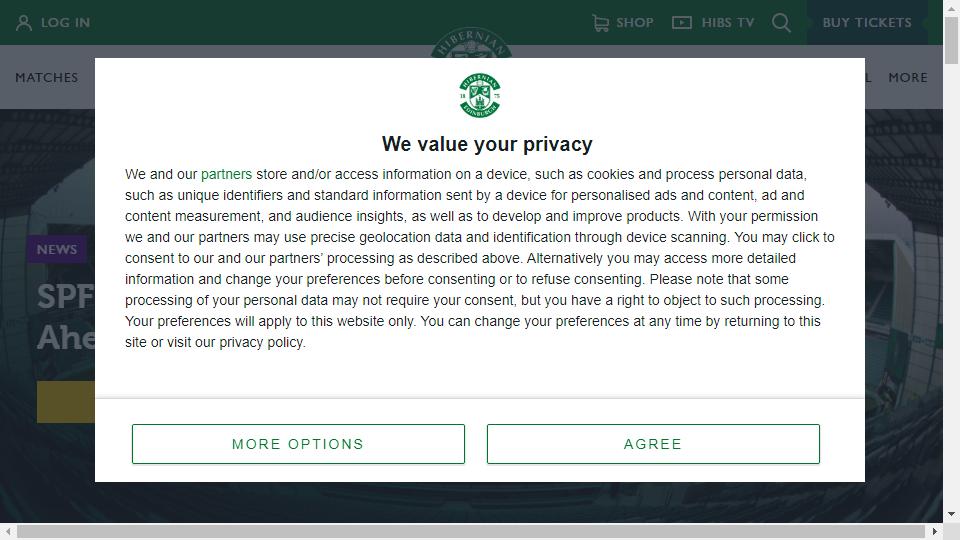Click the horizontal scrollbar left arrow

(7, 531)
